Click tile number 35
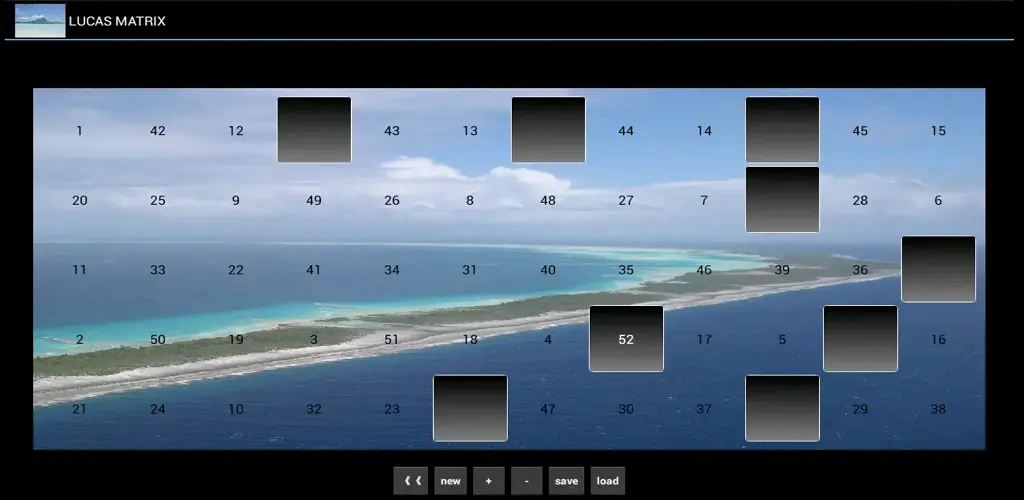 pos(626,270)
